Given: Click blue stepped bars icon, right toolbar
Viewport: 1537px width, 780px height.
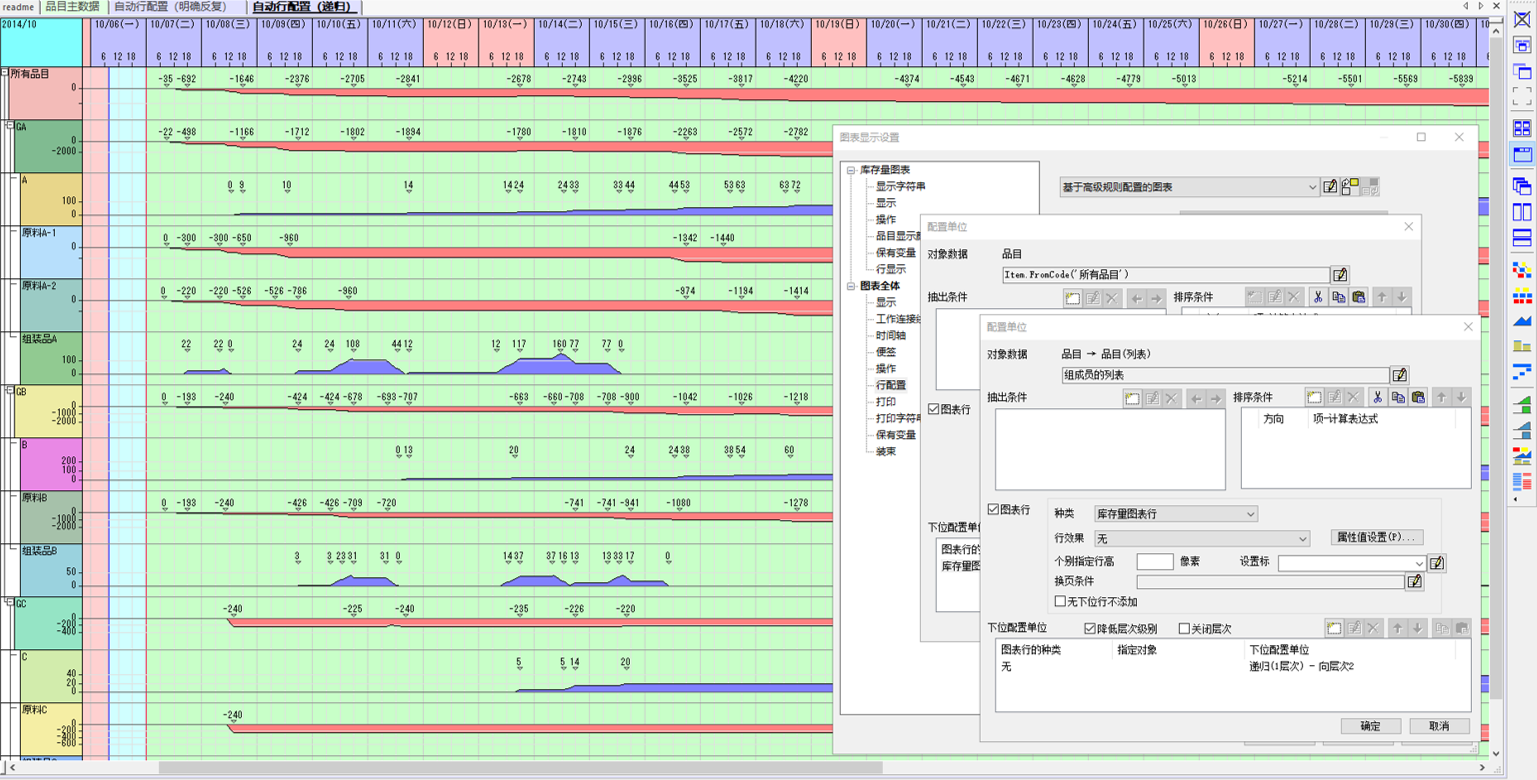Looking at the screenshot, I should click(x=1521, y=372).
